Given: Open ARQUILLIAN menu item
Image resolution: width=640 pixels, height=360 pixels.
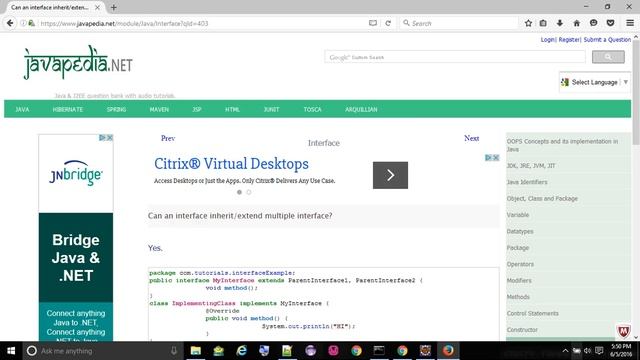Looking at the screenshot, I should [361, 109].
